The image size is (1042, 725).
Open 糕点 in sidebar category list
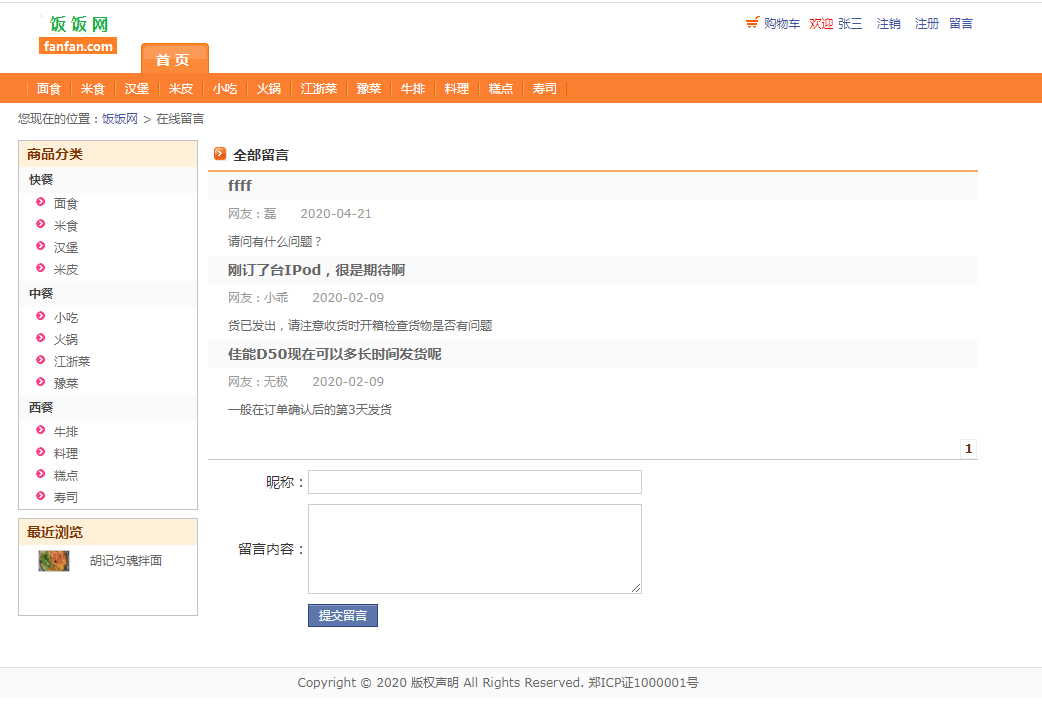(x=66, y=475)
